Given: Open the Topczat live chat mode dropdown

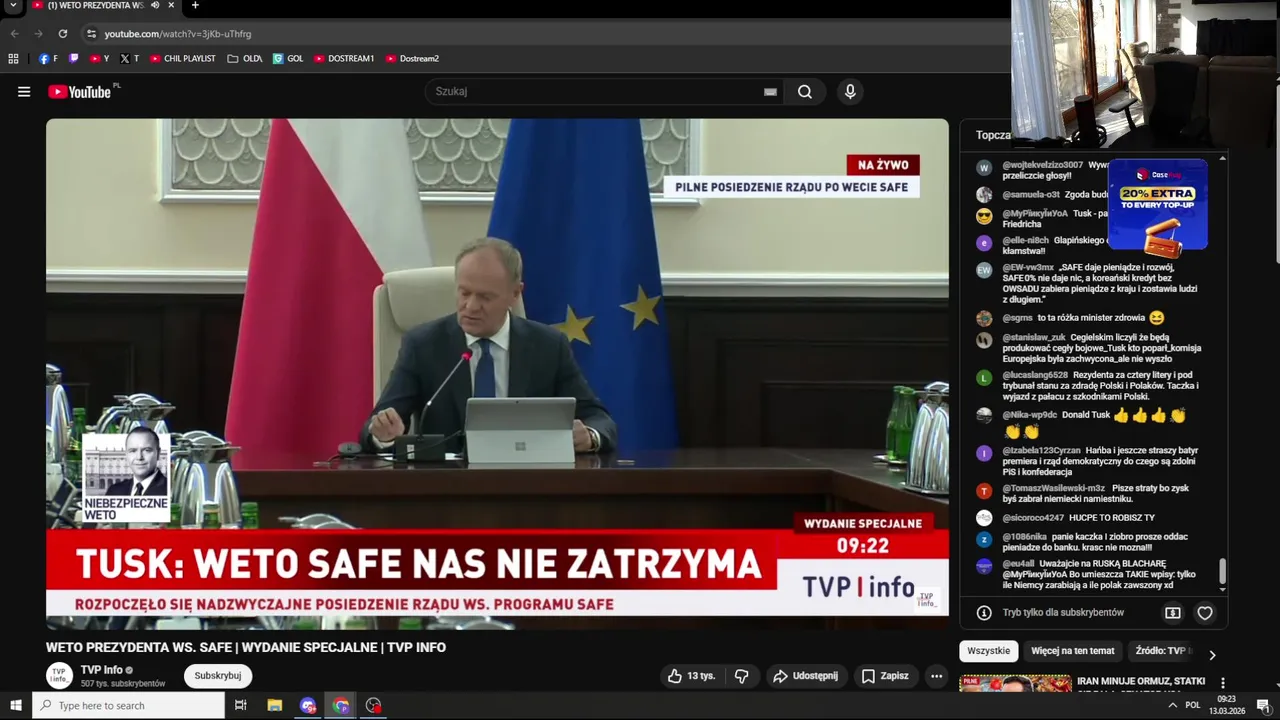Looking at the screenshot, I should 993,135.
